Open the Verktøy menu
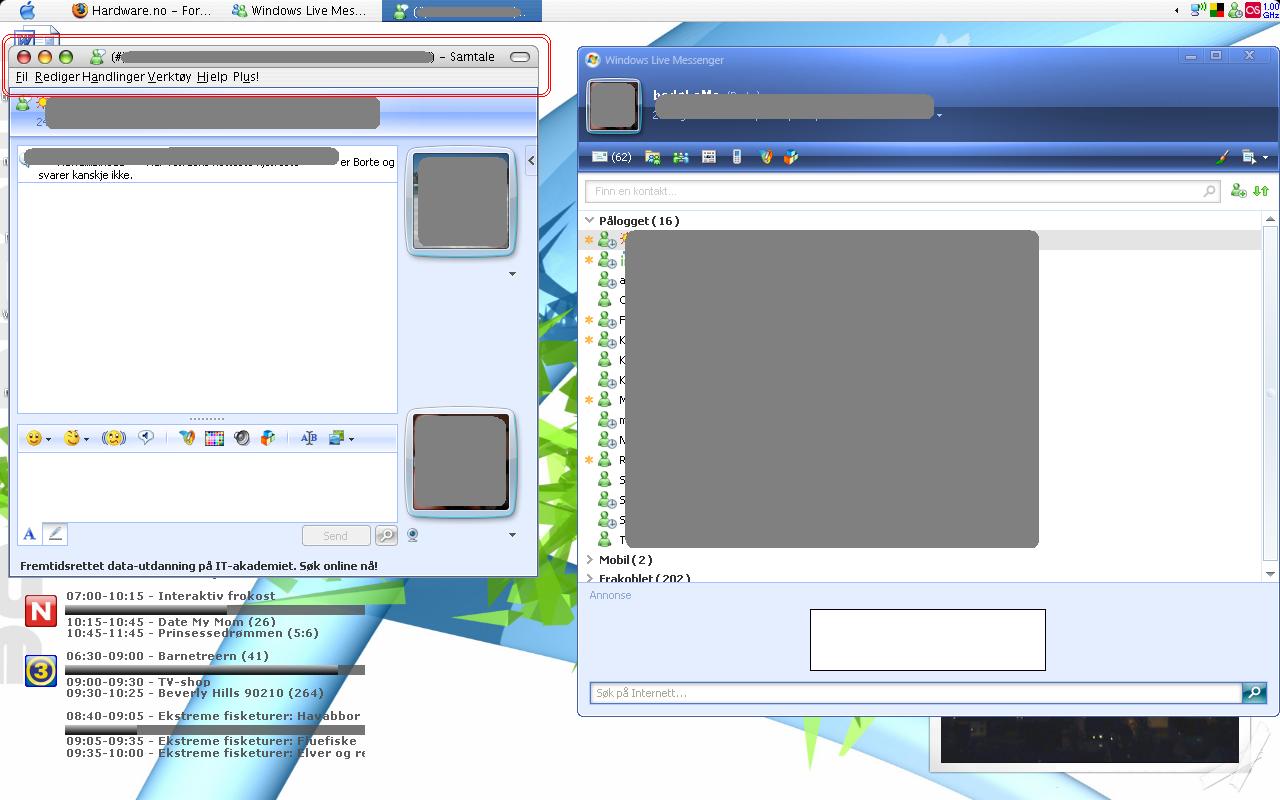 pyautogui.click(x=169, y=77)
